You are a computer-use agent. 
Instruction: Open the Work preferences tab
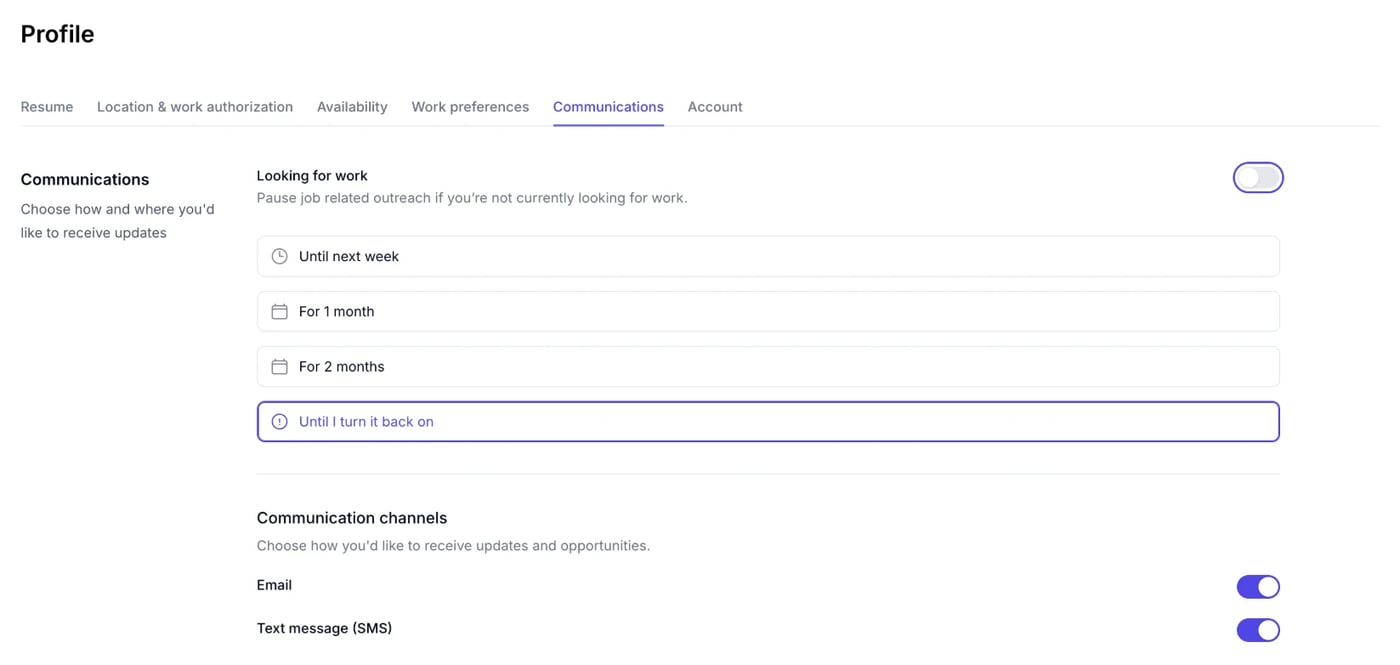pos(470,106)
